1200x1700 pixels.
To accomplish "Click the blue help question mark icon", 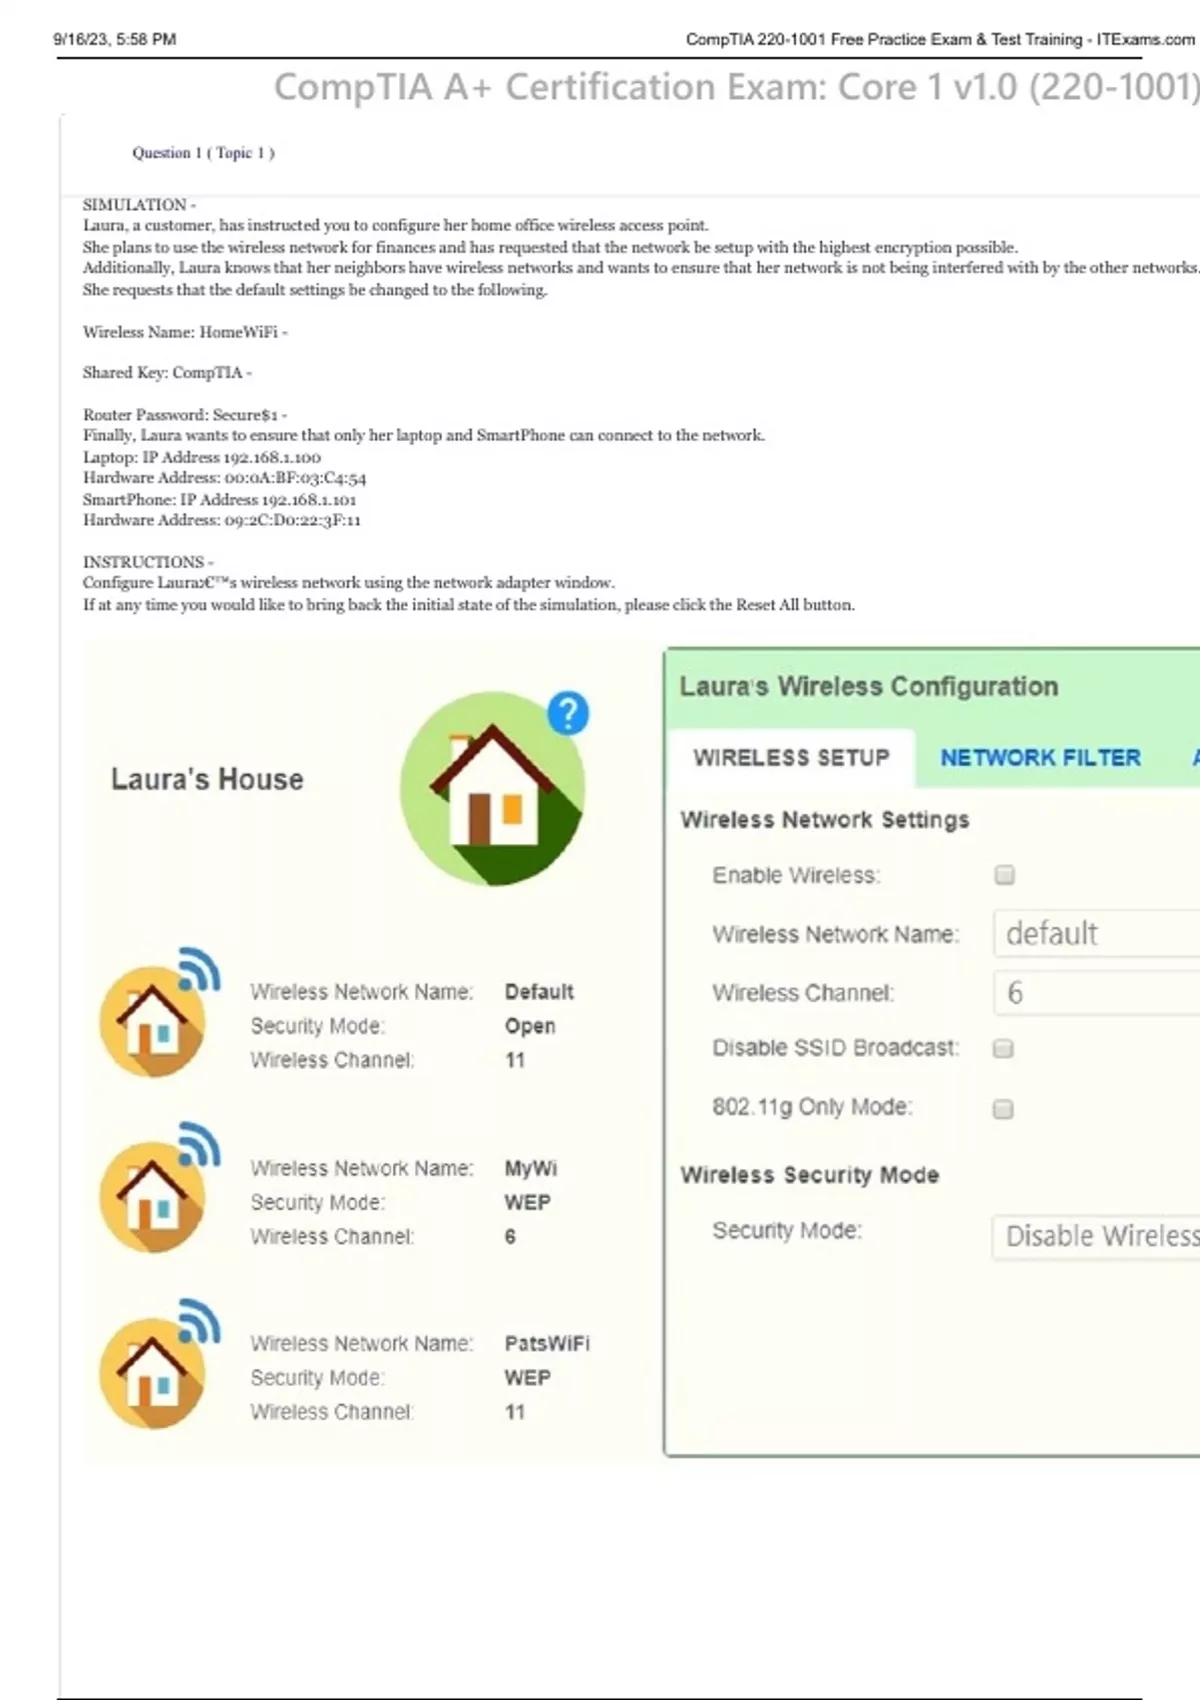I will click(x=568, y=714).
